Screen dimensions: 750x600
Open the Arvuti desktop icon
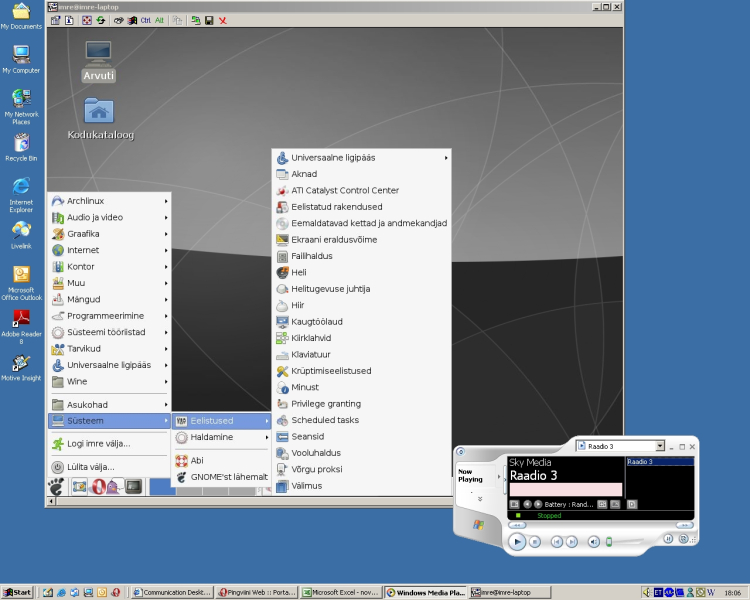tap(99, 61)
